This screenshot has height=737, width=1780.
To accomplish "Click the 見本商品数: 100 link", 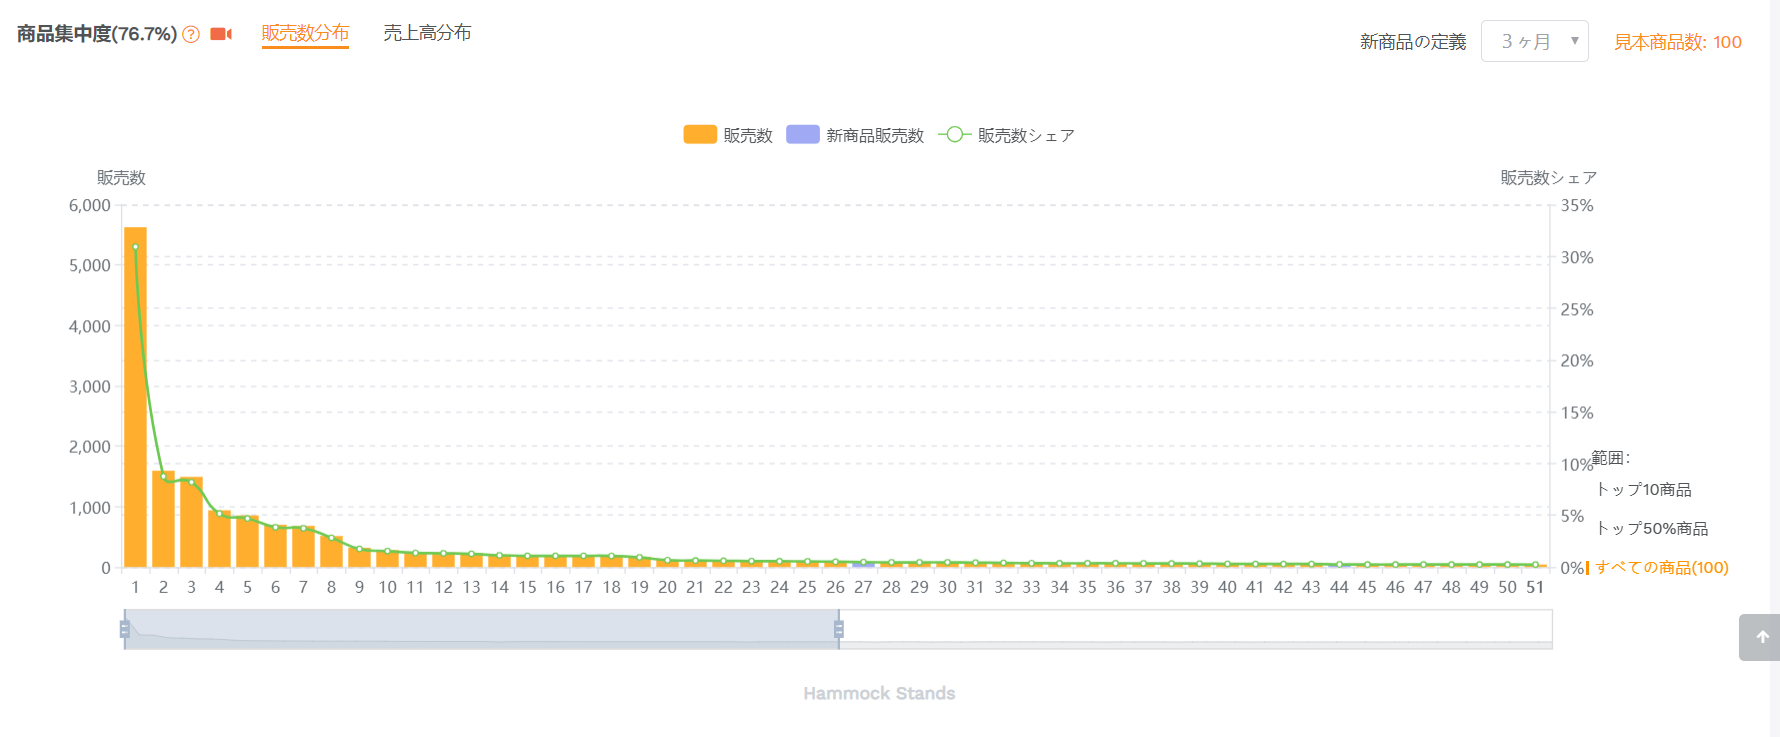I will tap(1677, 42).
